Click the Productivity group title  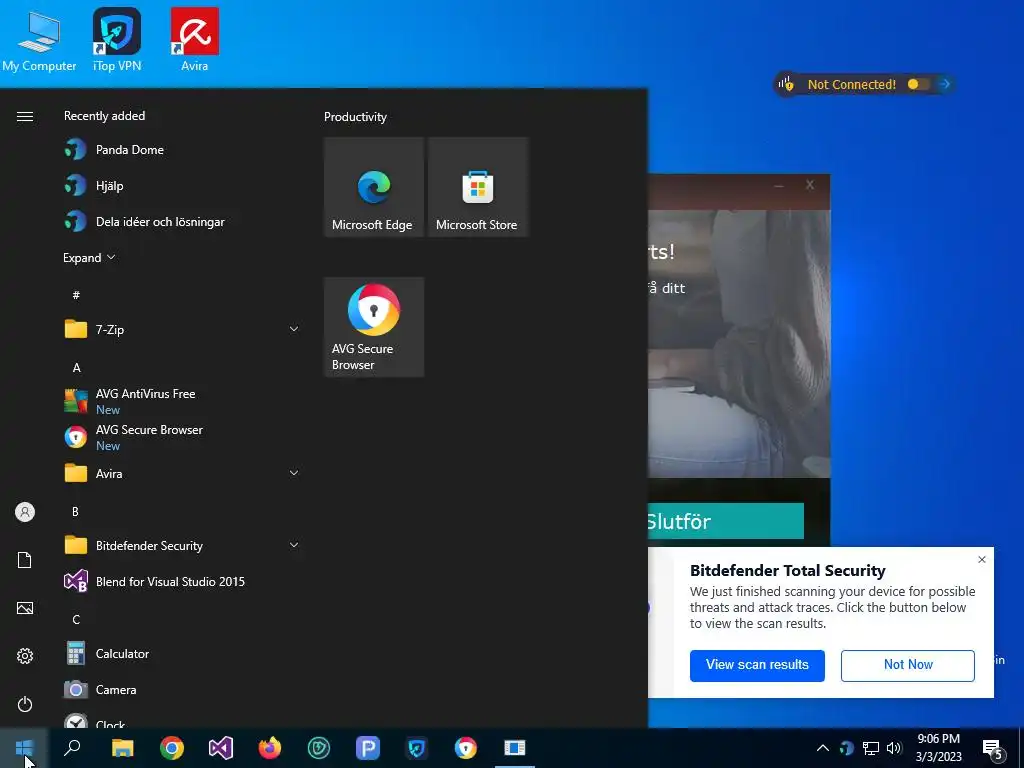pyautogui.click(x=355, y=117)
